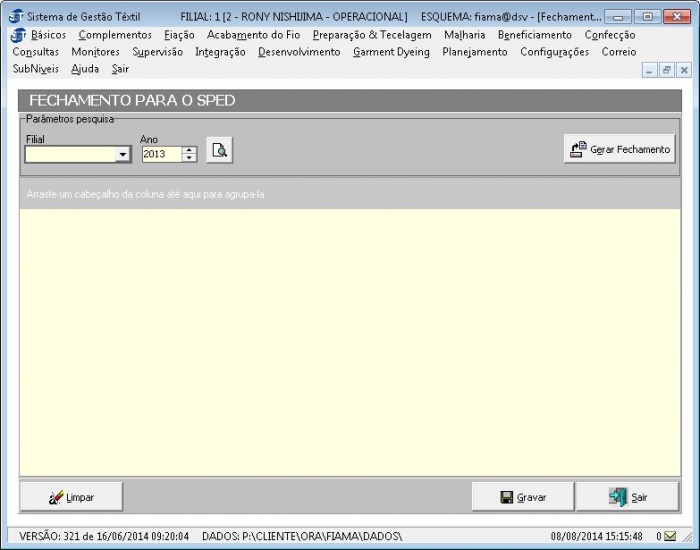Open the Planejamento menu
This screenshot has width=700, height=550.
click(x=475, y=52)
